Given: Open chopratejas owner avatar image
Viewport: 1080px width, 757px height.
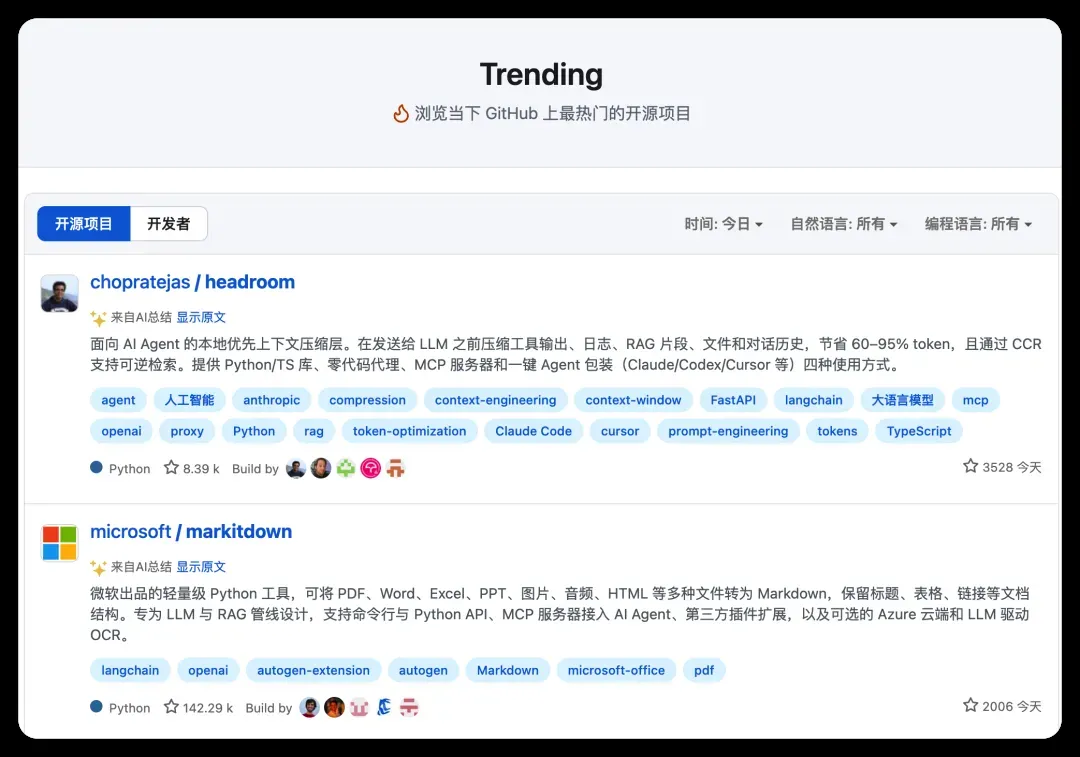Looking at the screenshot, I should point(59,293).
